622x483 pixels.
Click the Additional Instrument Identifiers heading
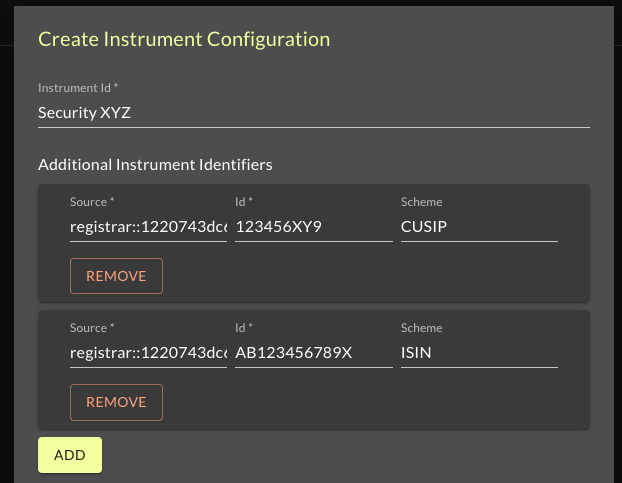pos(155,164)
